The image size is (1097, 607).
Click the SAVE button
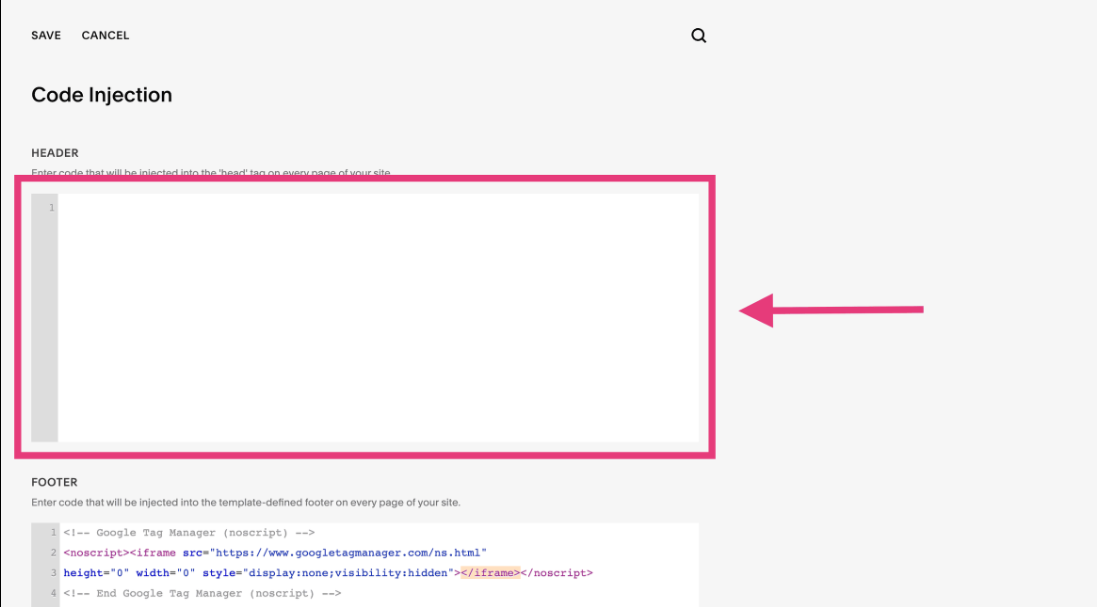(46, 36)
